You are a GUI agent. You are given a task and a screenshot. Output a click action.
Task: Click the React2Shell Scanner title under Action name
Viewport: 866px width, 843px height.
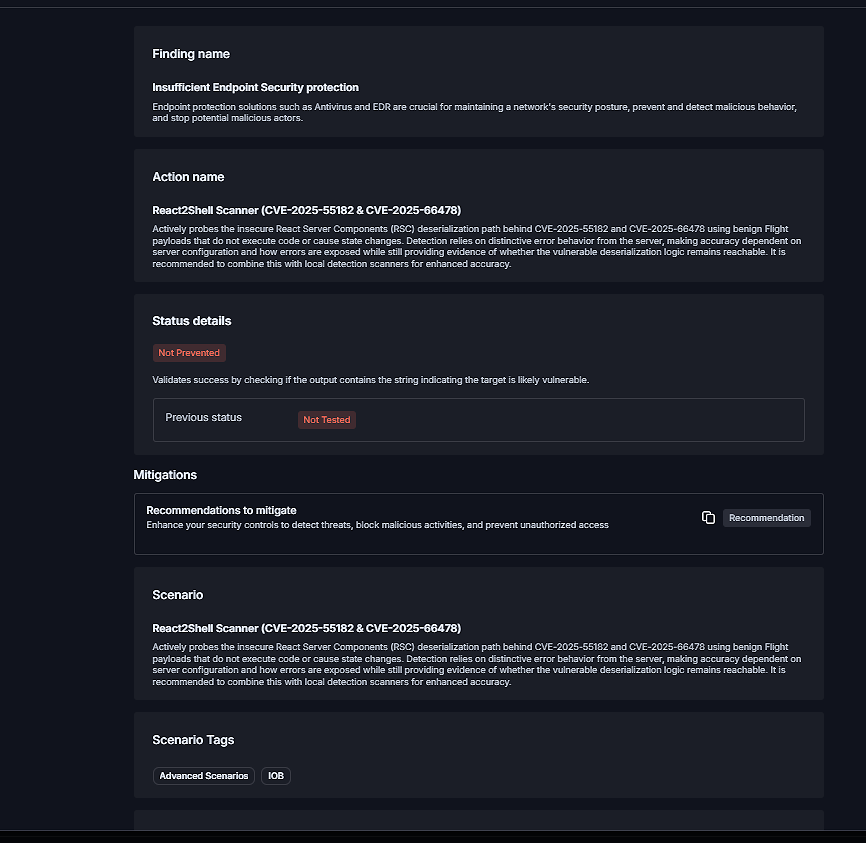(306, 210)
